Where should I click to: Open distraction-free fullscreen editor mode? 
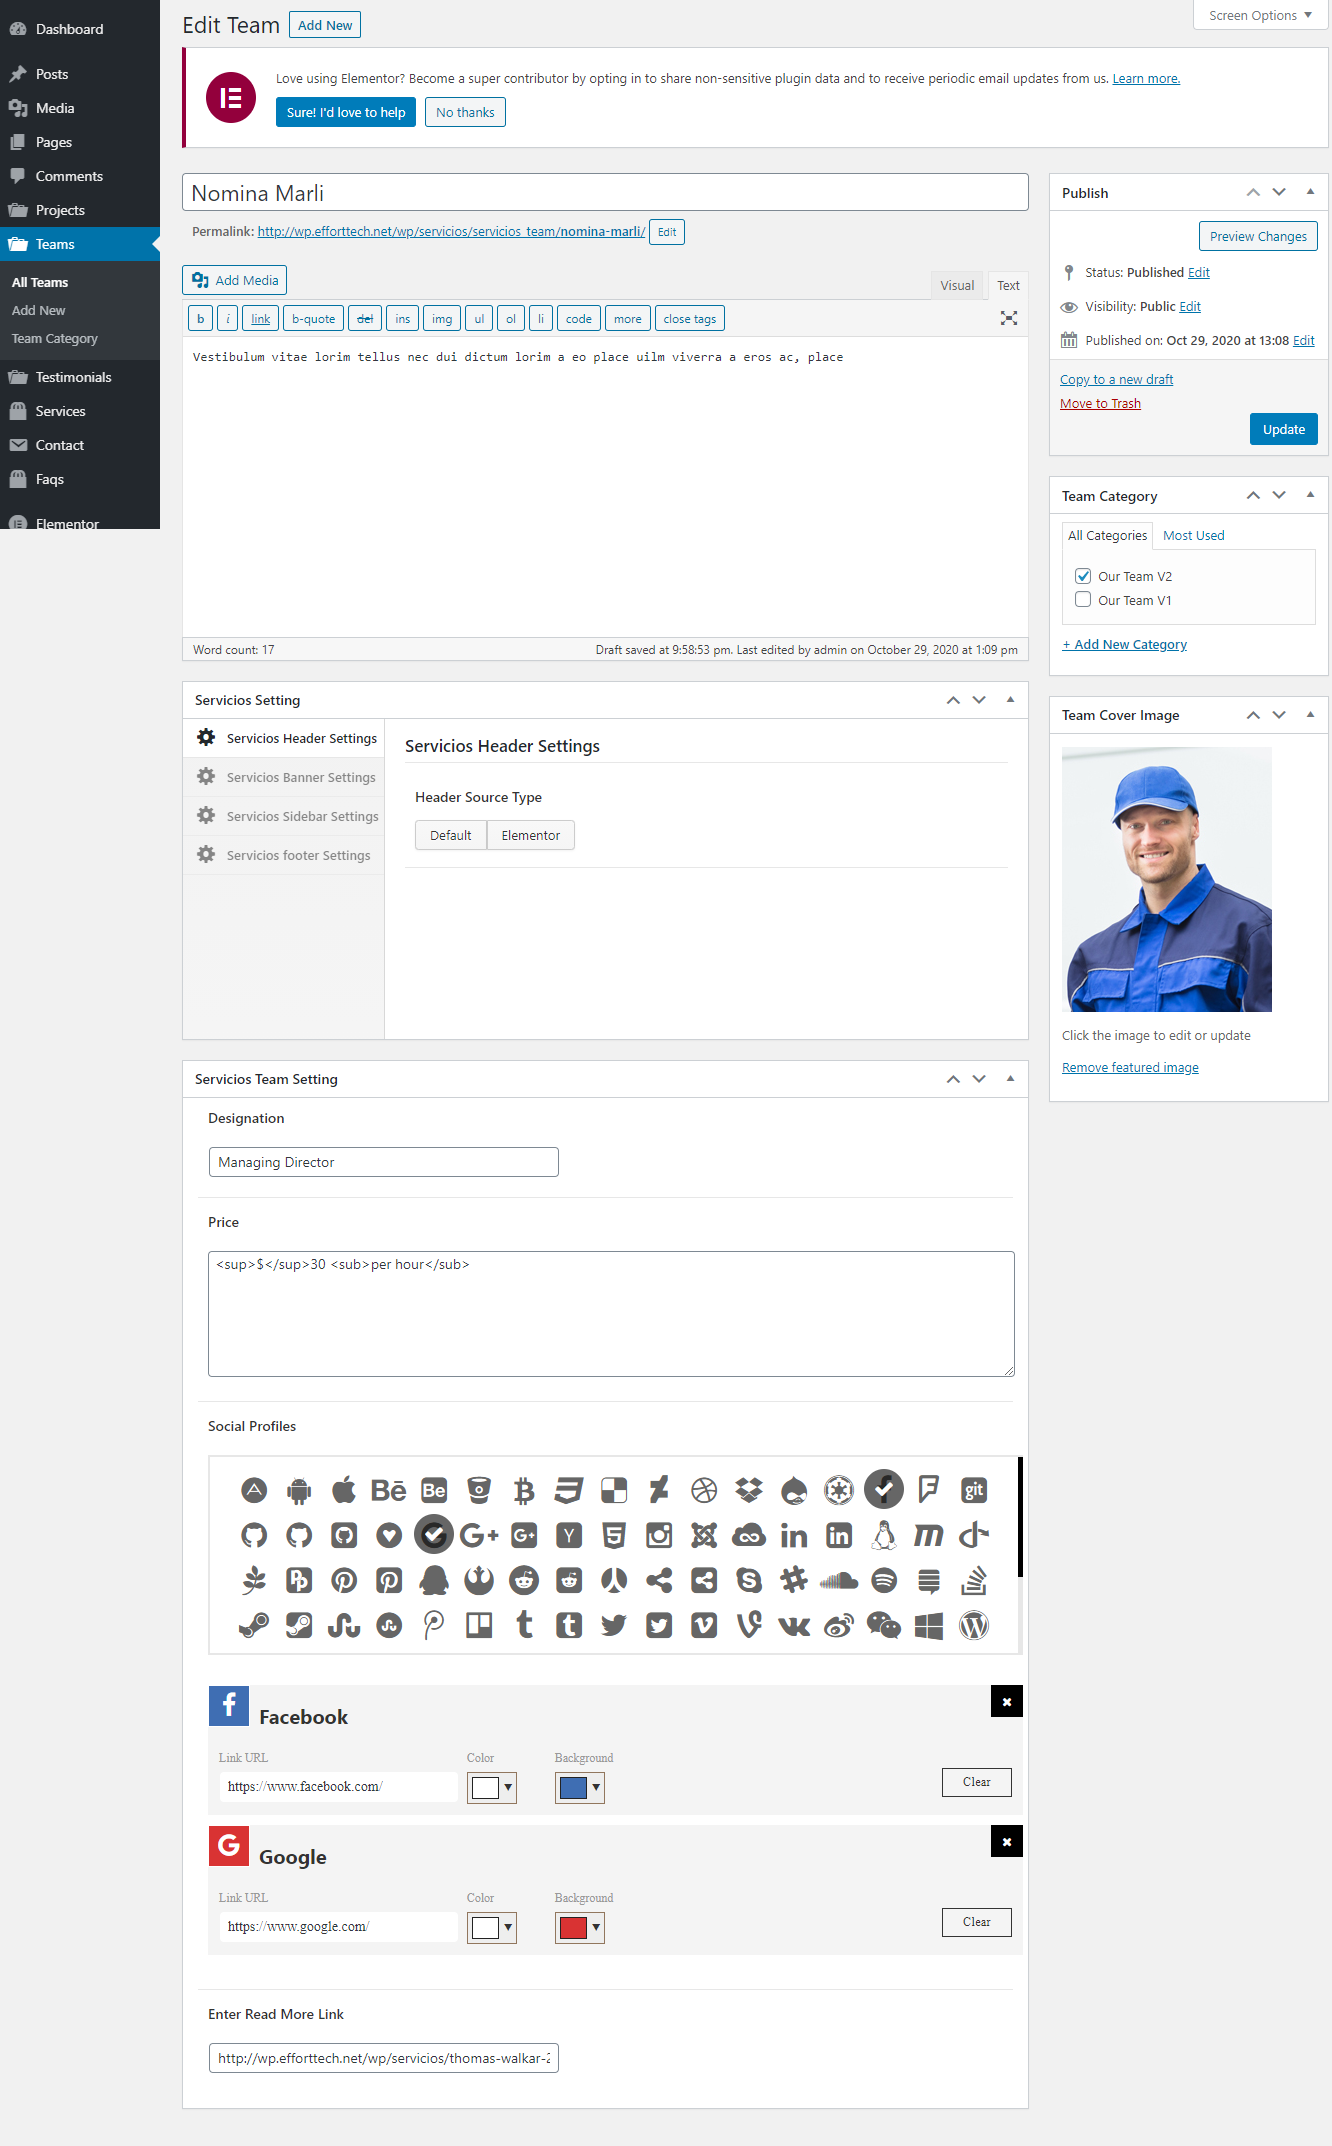1009,318
